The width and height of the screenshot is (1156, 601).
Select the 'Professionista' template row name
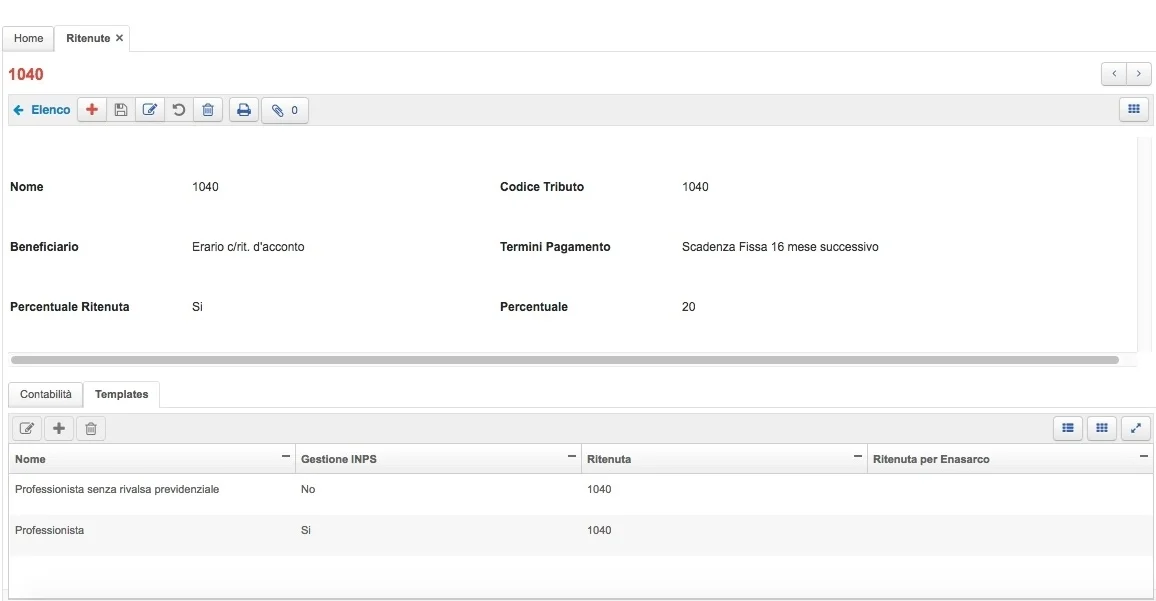click(49, 530)
